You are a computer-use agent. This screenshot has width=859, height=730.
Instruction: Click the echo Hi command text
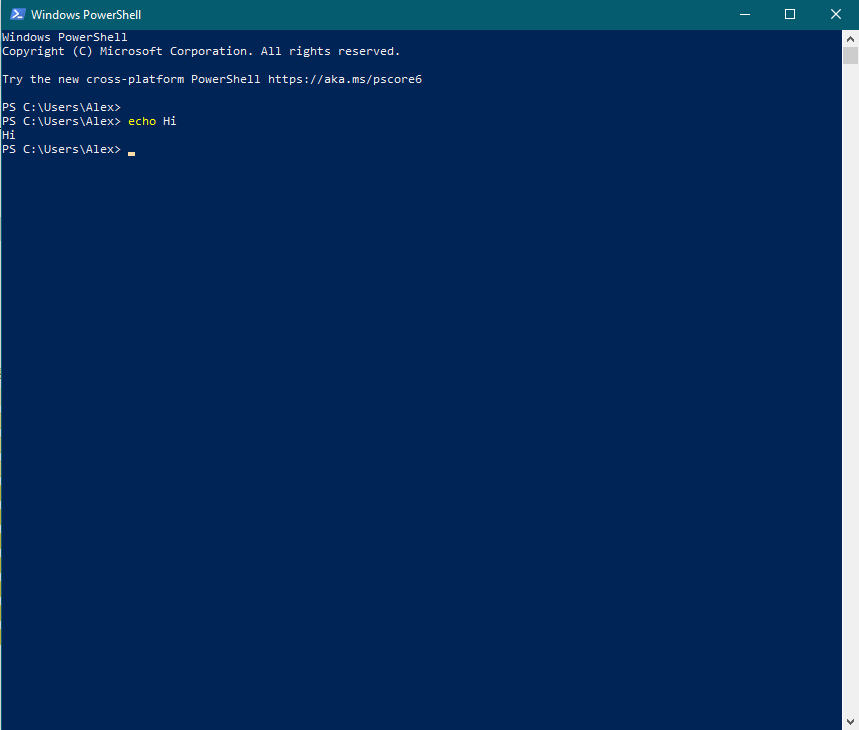150,121
